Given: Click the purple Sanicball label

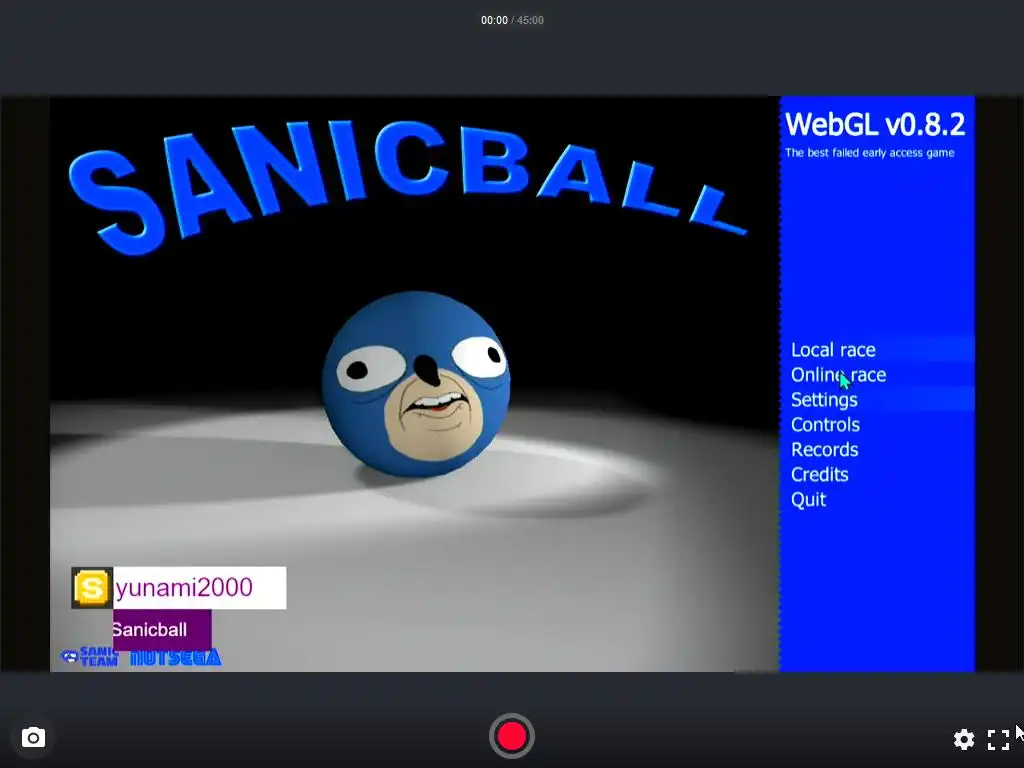Looking at the screenshot, I should point(162,630).
